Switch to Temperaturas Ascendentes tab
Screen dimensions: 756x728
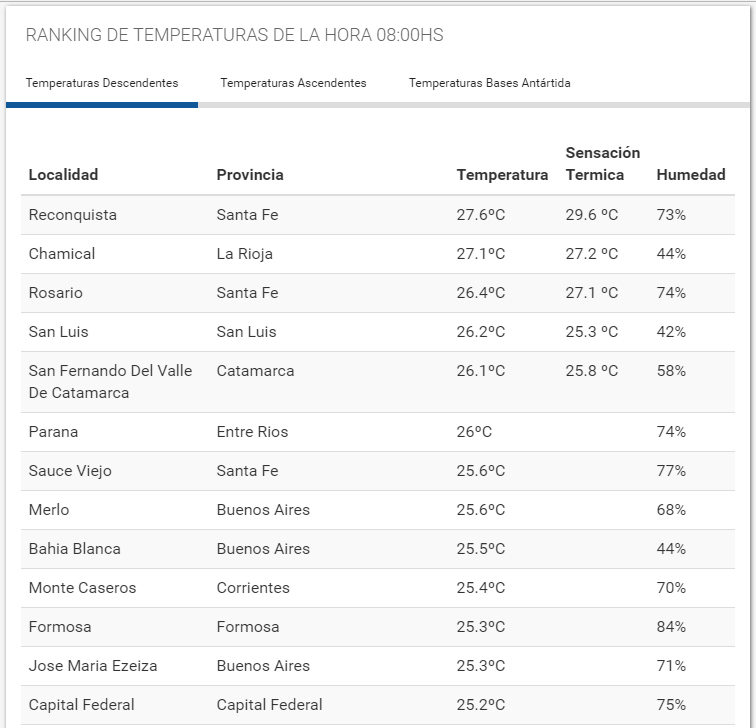(x=293, y=83)
